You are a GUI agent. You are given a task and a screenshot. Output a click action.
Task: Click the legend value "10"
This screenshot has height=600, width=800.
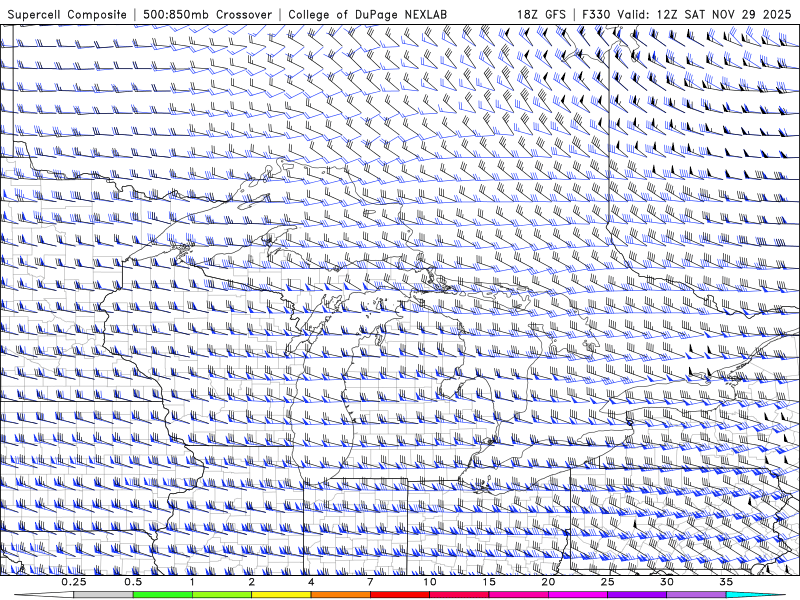[x=430, y=582]
